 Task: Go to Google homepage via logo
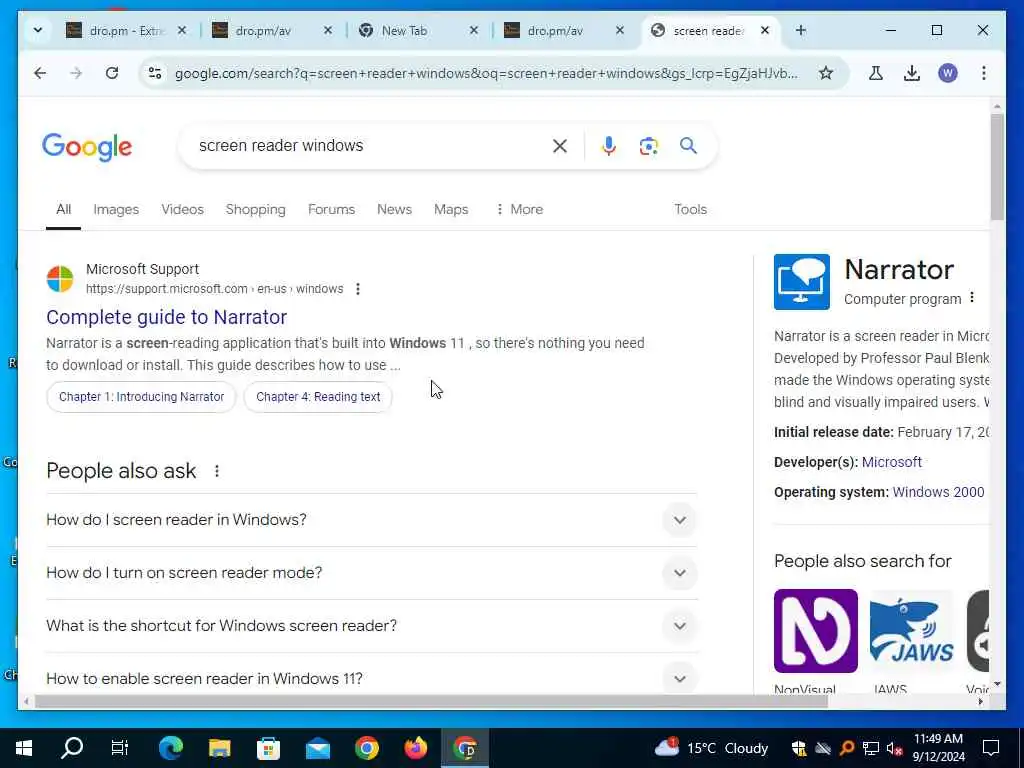87,147
